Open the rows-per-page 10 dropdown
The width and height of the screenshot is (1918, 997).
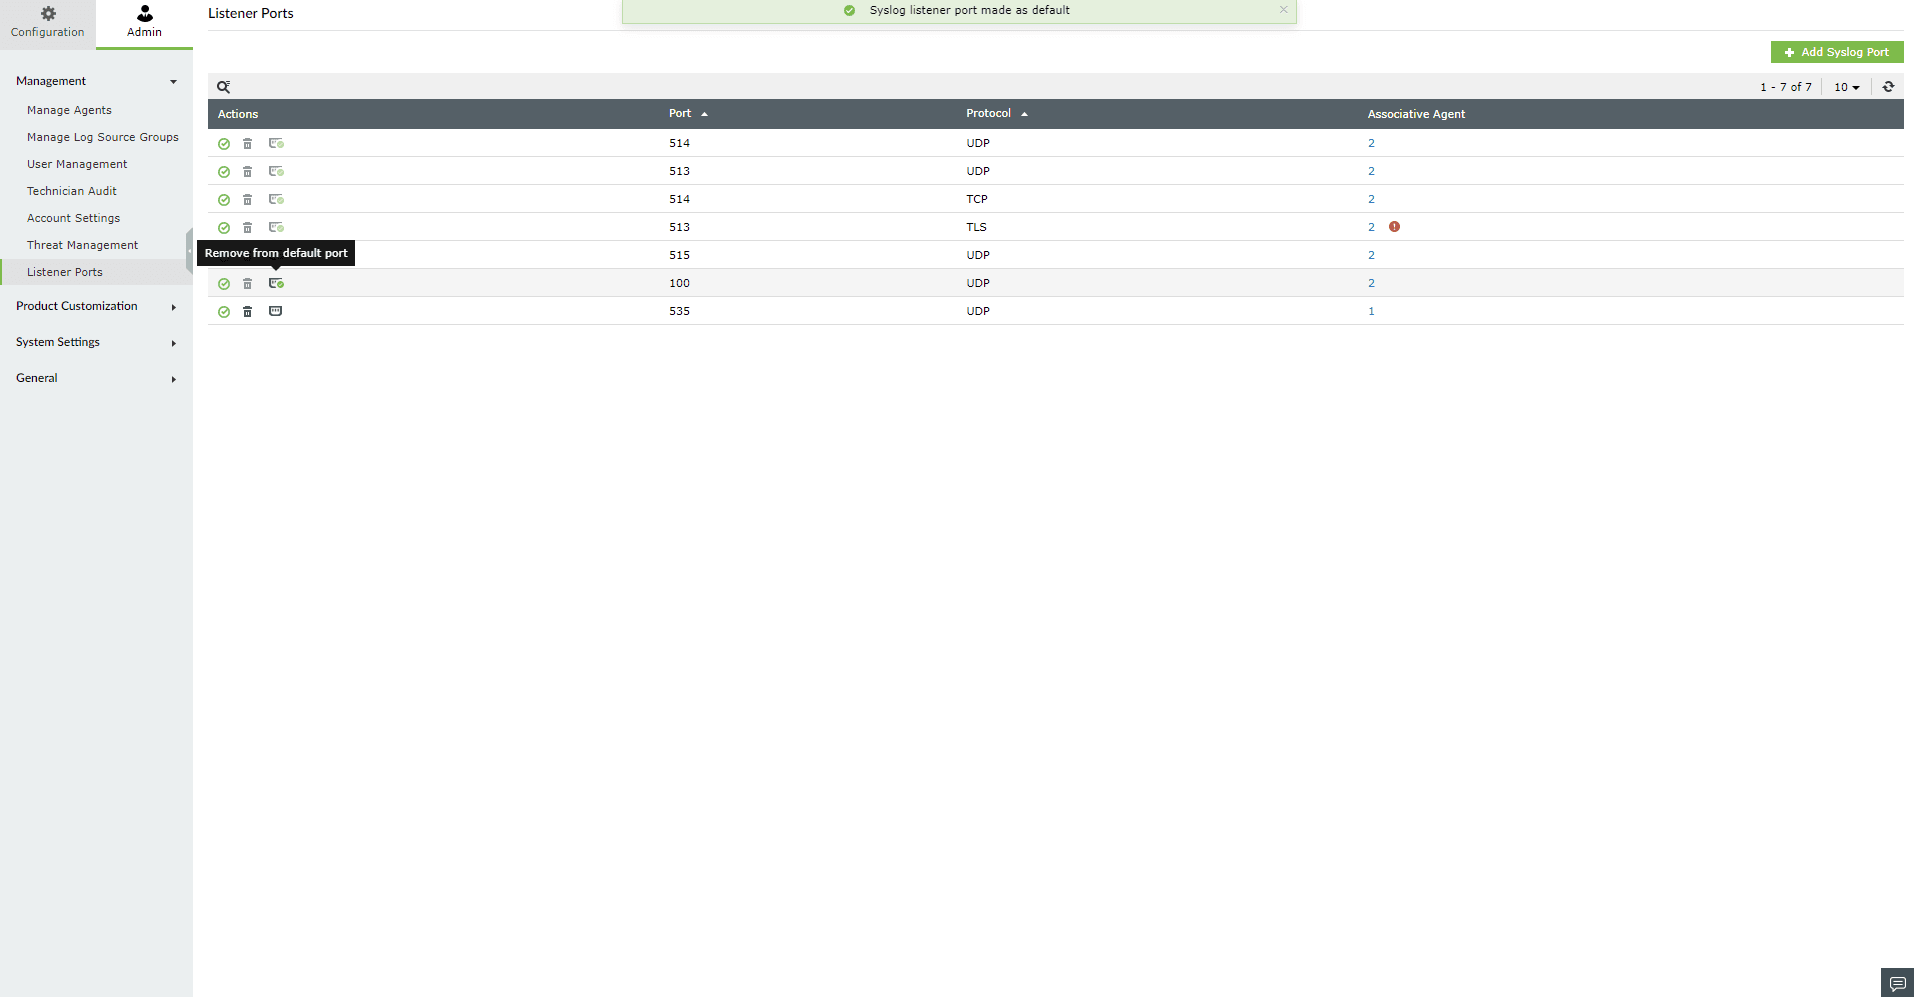pyautogui.click(x=1846, y=87)
